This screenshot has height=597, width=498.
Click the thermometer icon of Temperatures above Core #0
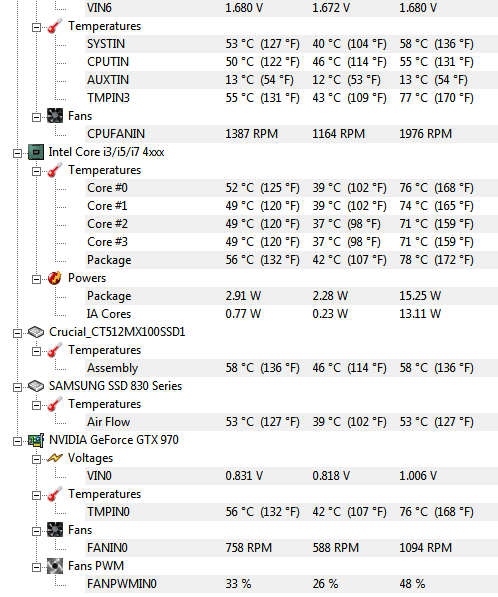click(x=55, y=170)
